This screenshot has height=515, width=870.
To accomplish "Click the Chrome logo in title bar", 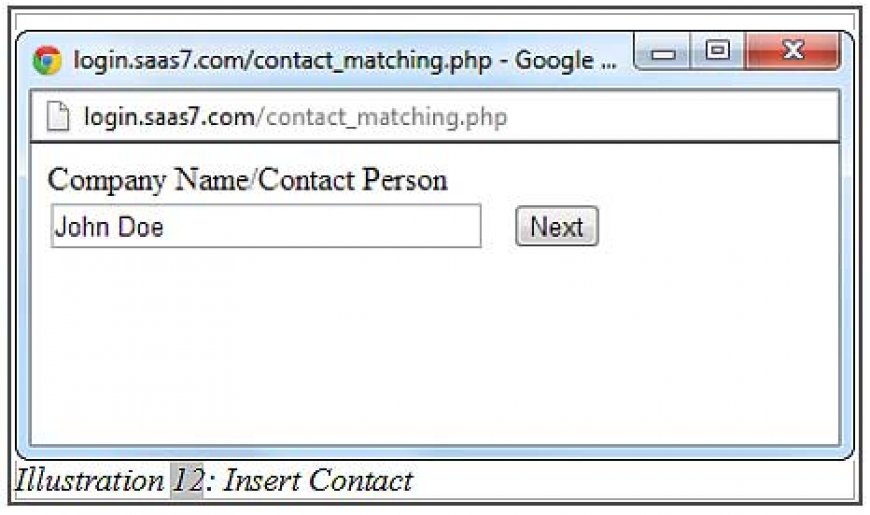I will click(x=47, y=60).
